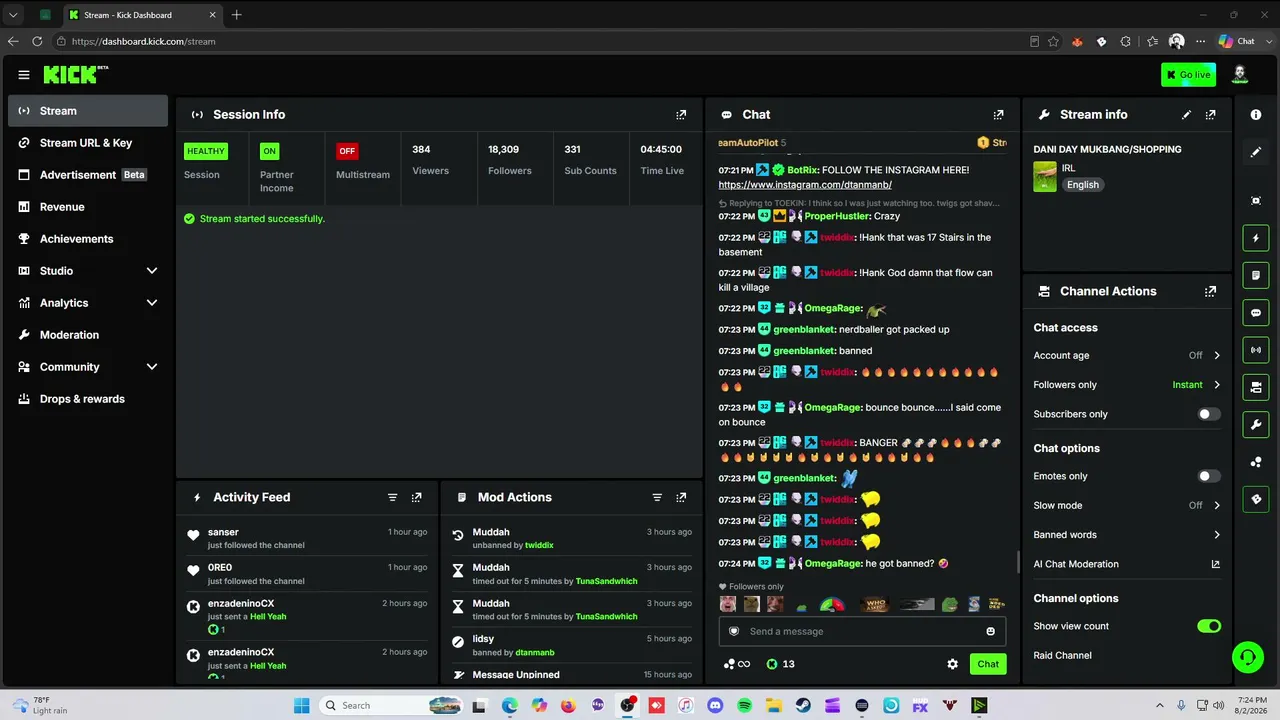Open the Moderation page
Viewport: 1280px width, 720px height.
pos(88,335)
